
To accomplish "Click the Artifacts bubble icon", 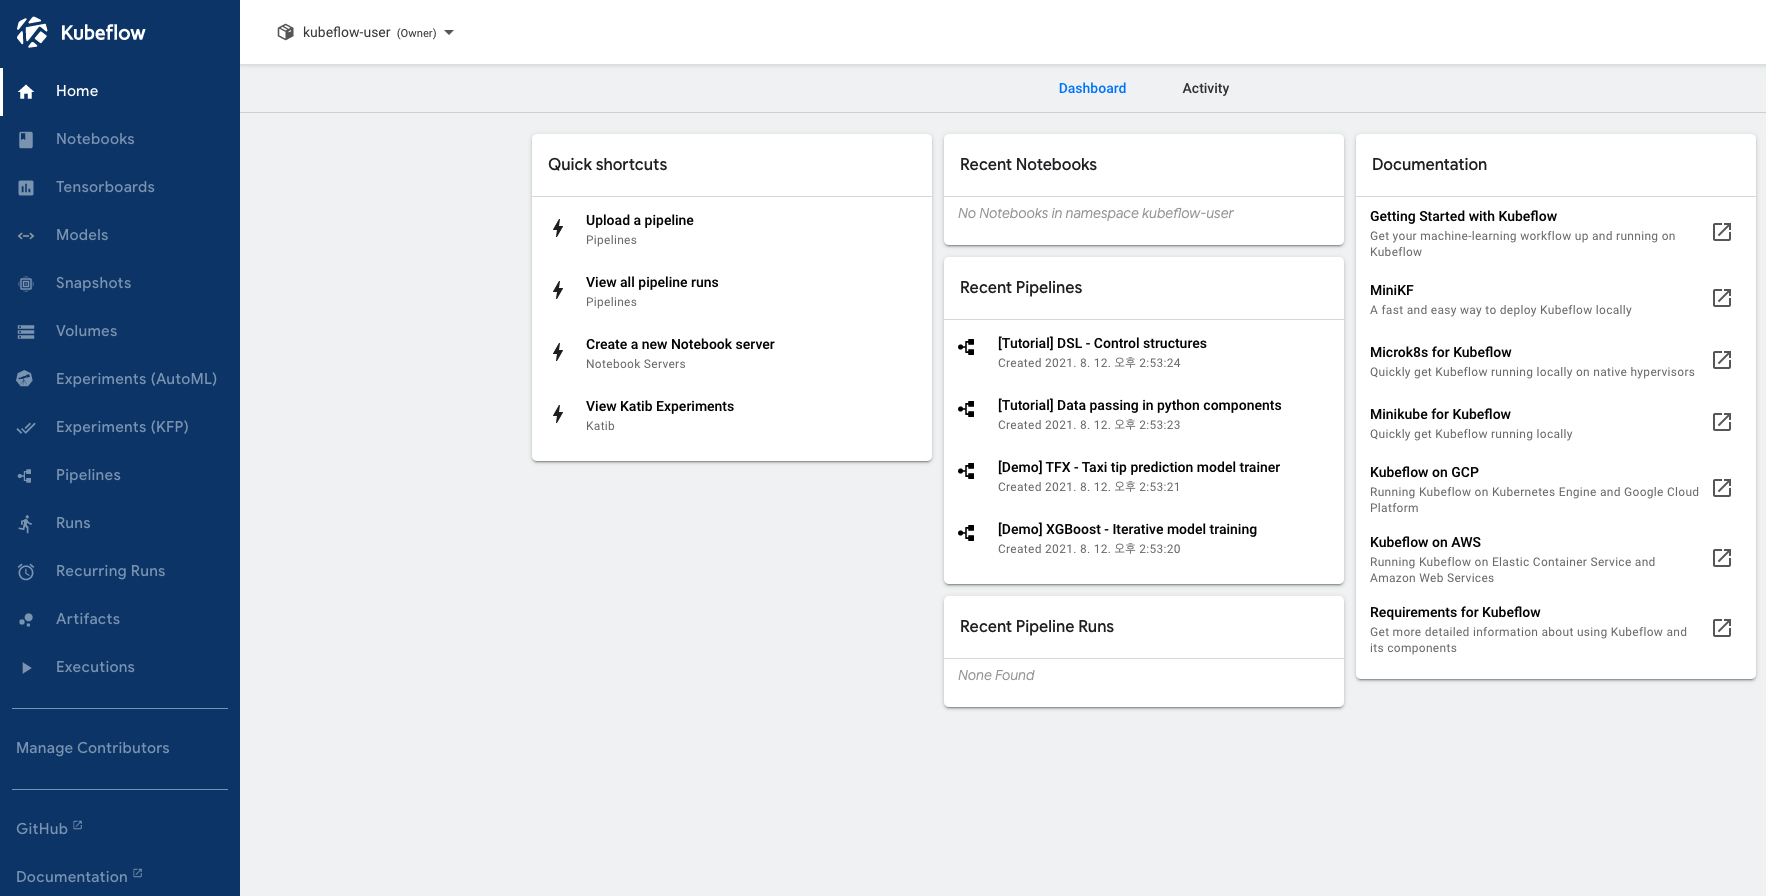I will tap(26, 619).
